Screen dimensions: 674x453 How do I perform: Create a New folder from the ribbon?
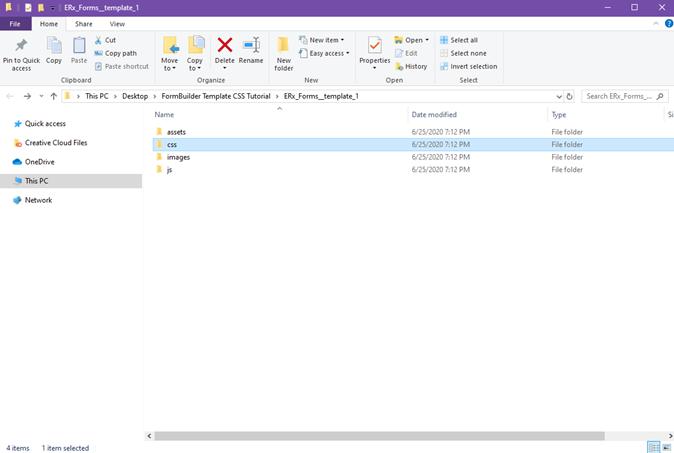(284, 51)
